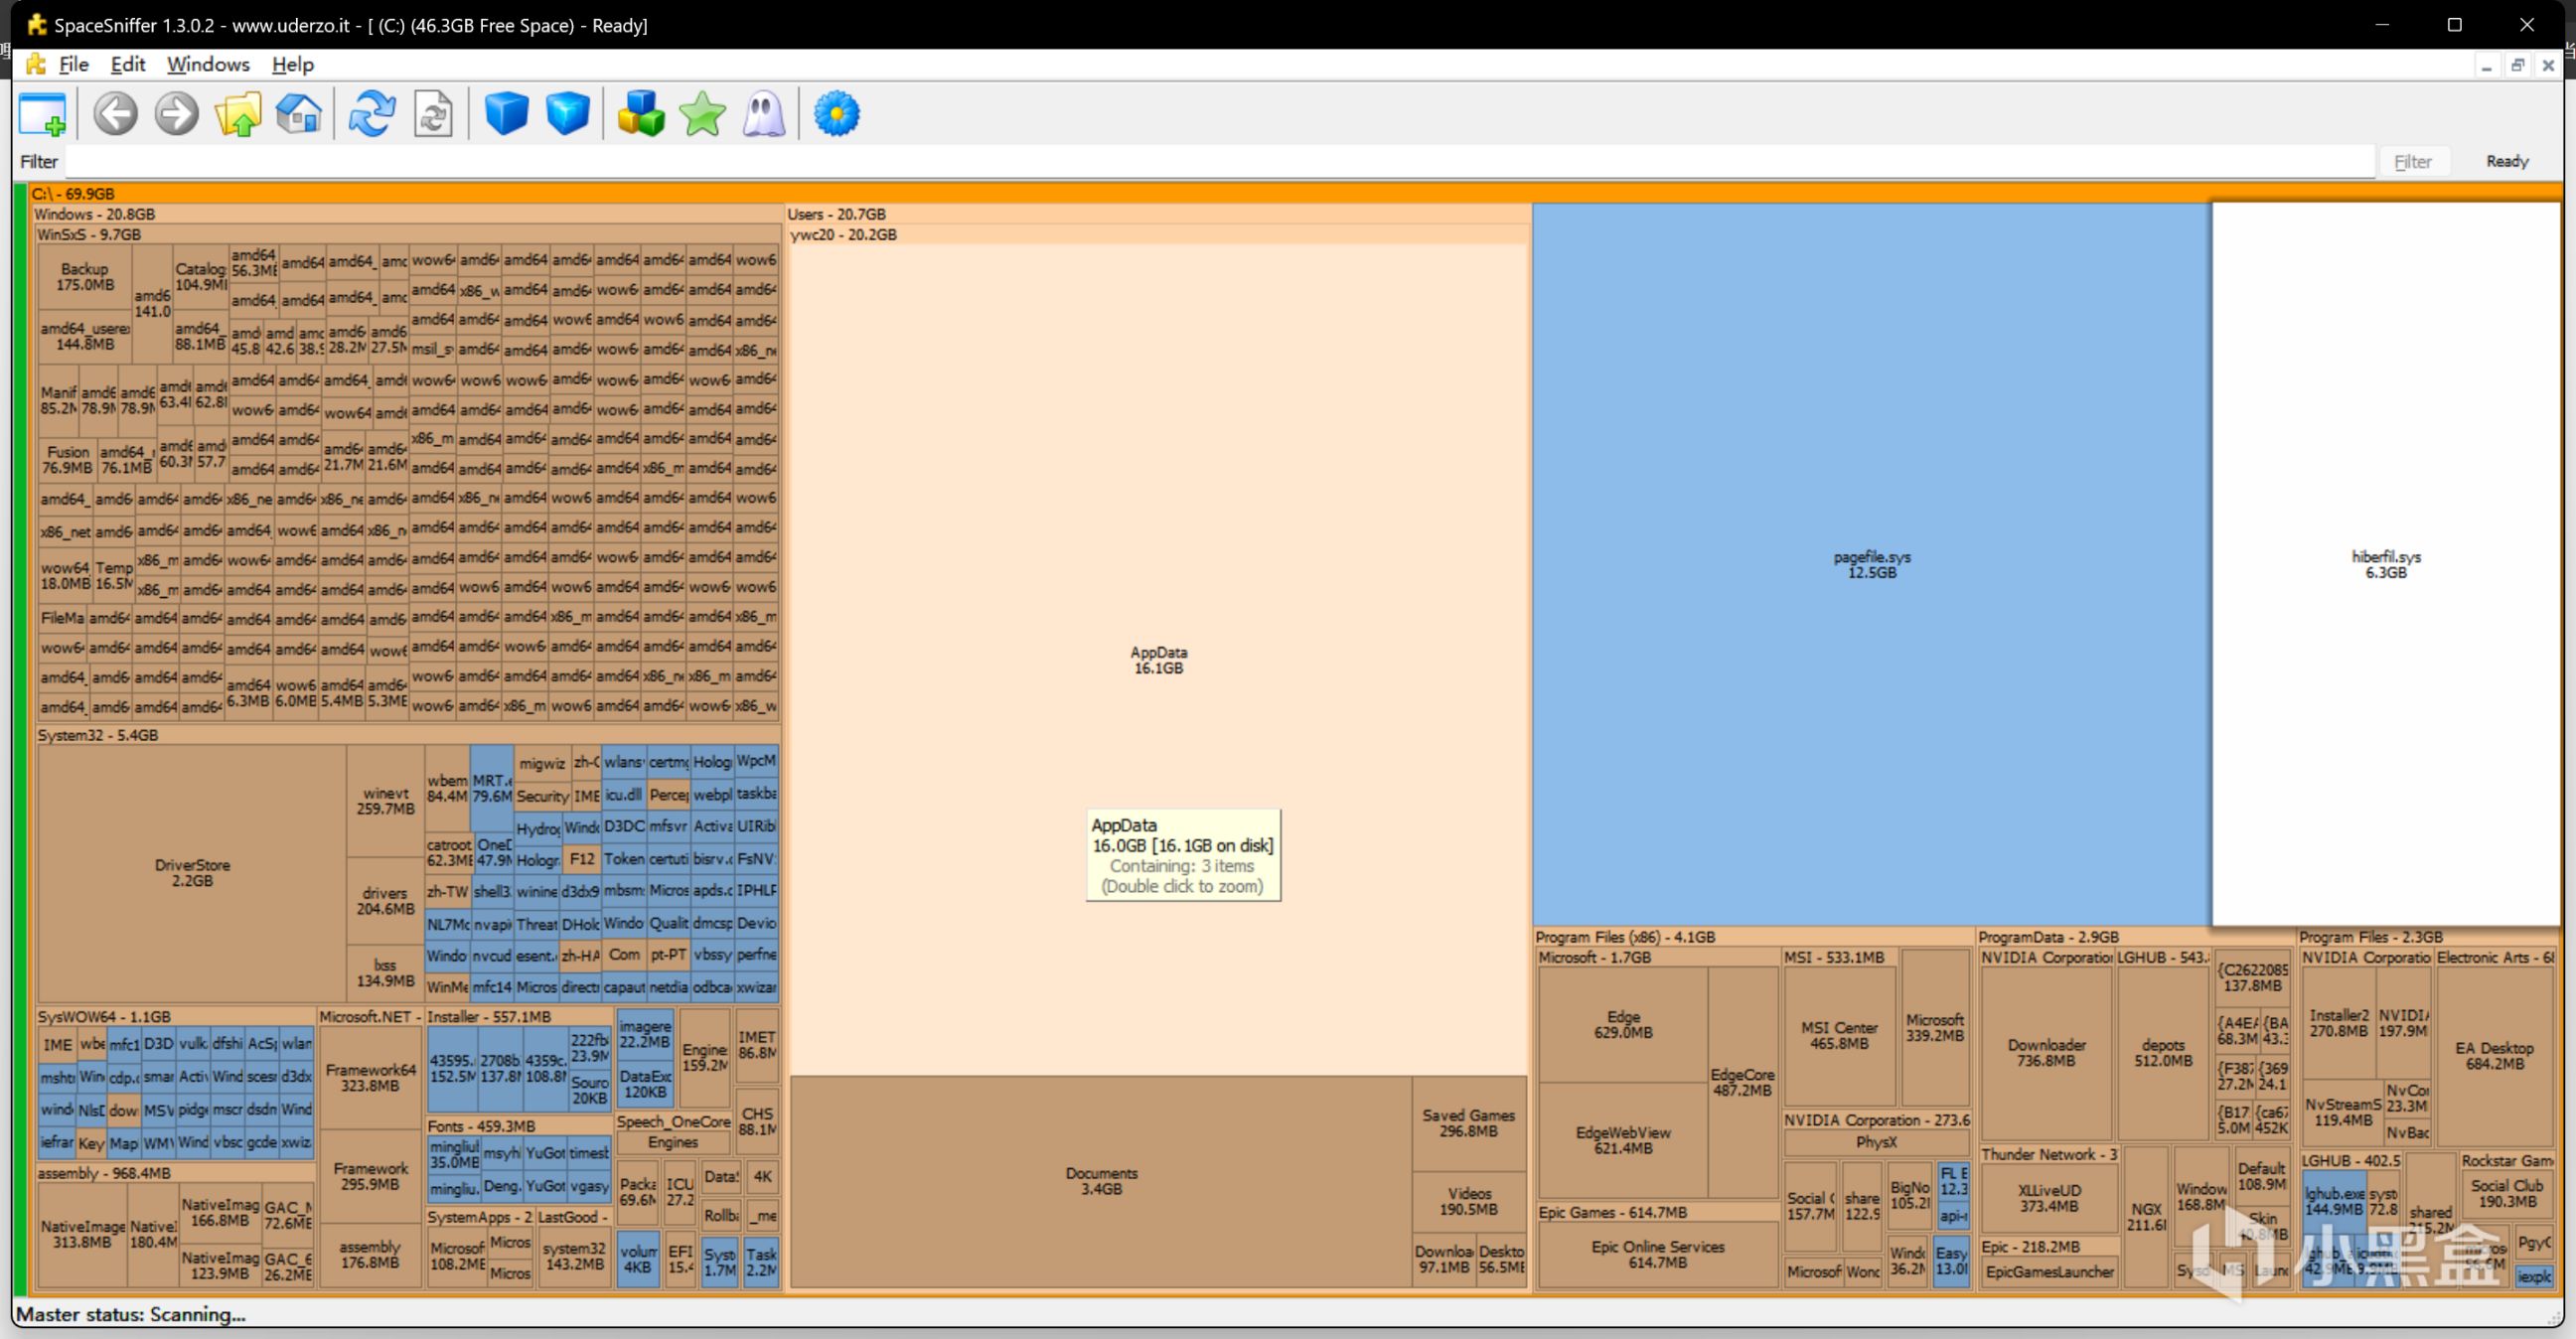Toggle the green star tagged-files icon

pos(703,114)
